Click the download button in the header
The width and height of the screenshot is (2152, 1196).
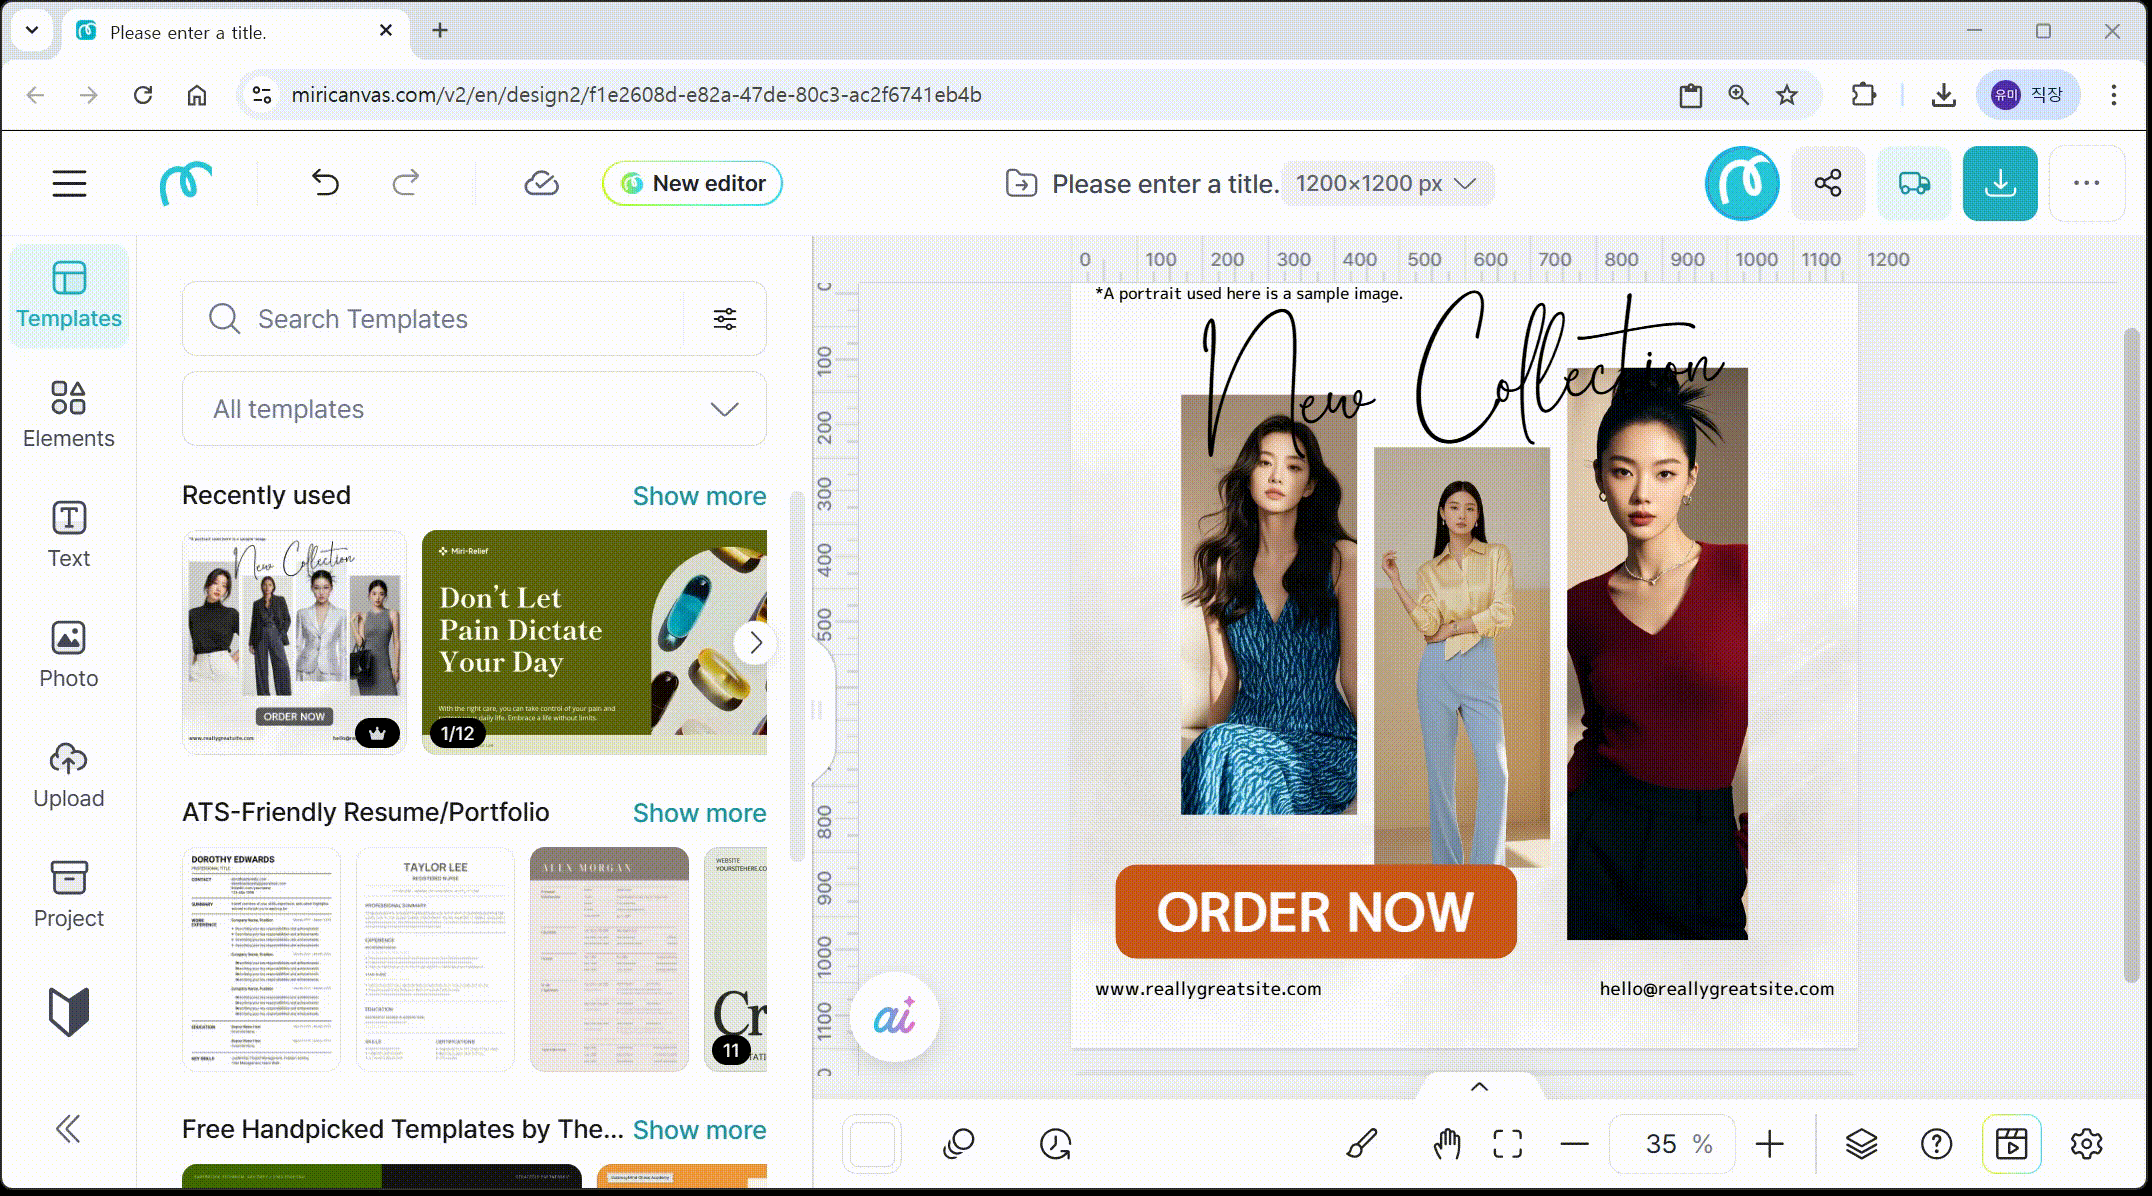pyautogui.click(x=1999, y=183)
